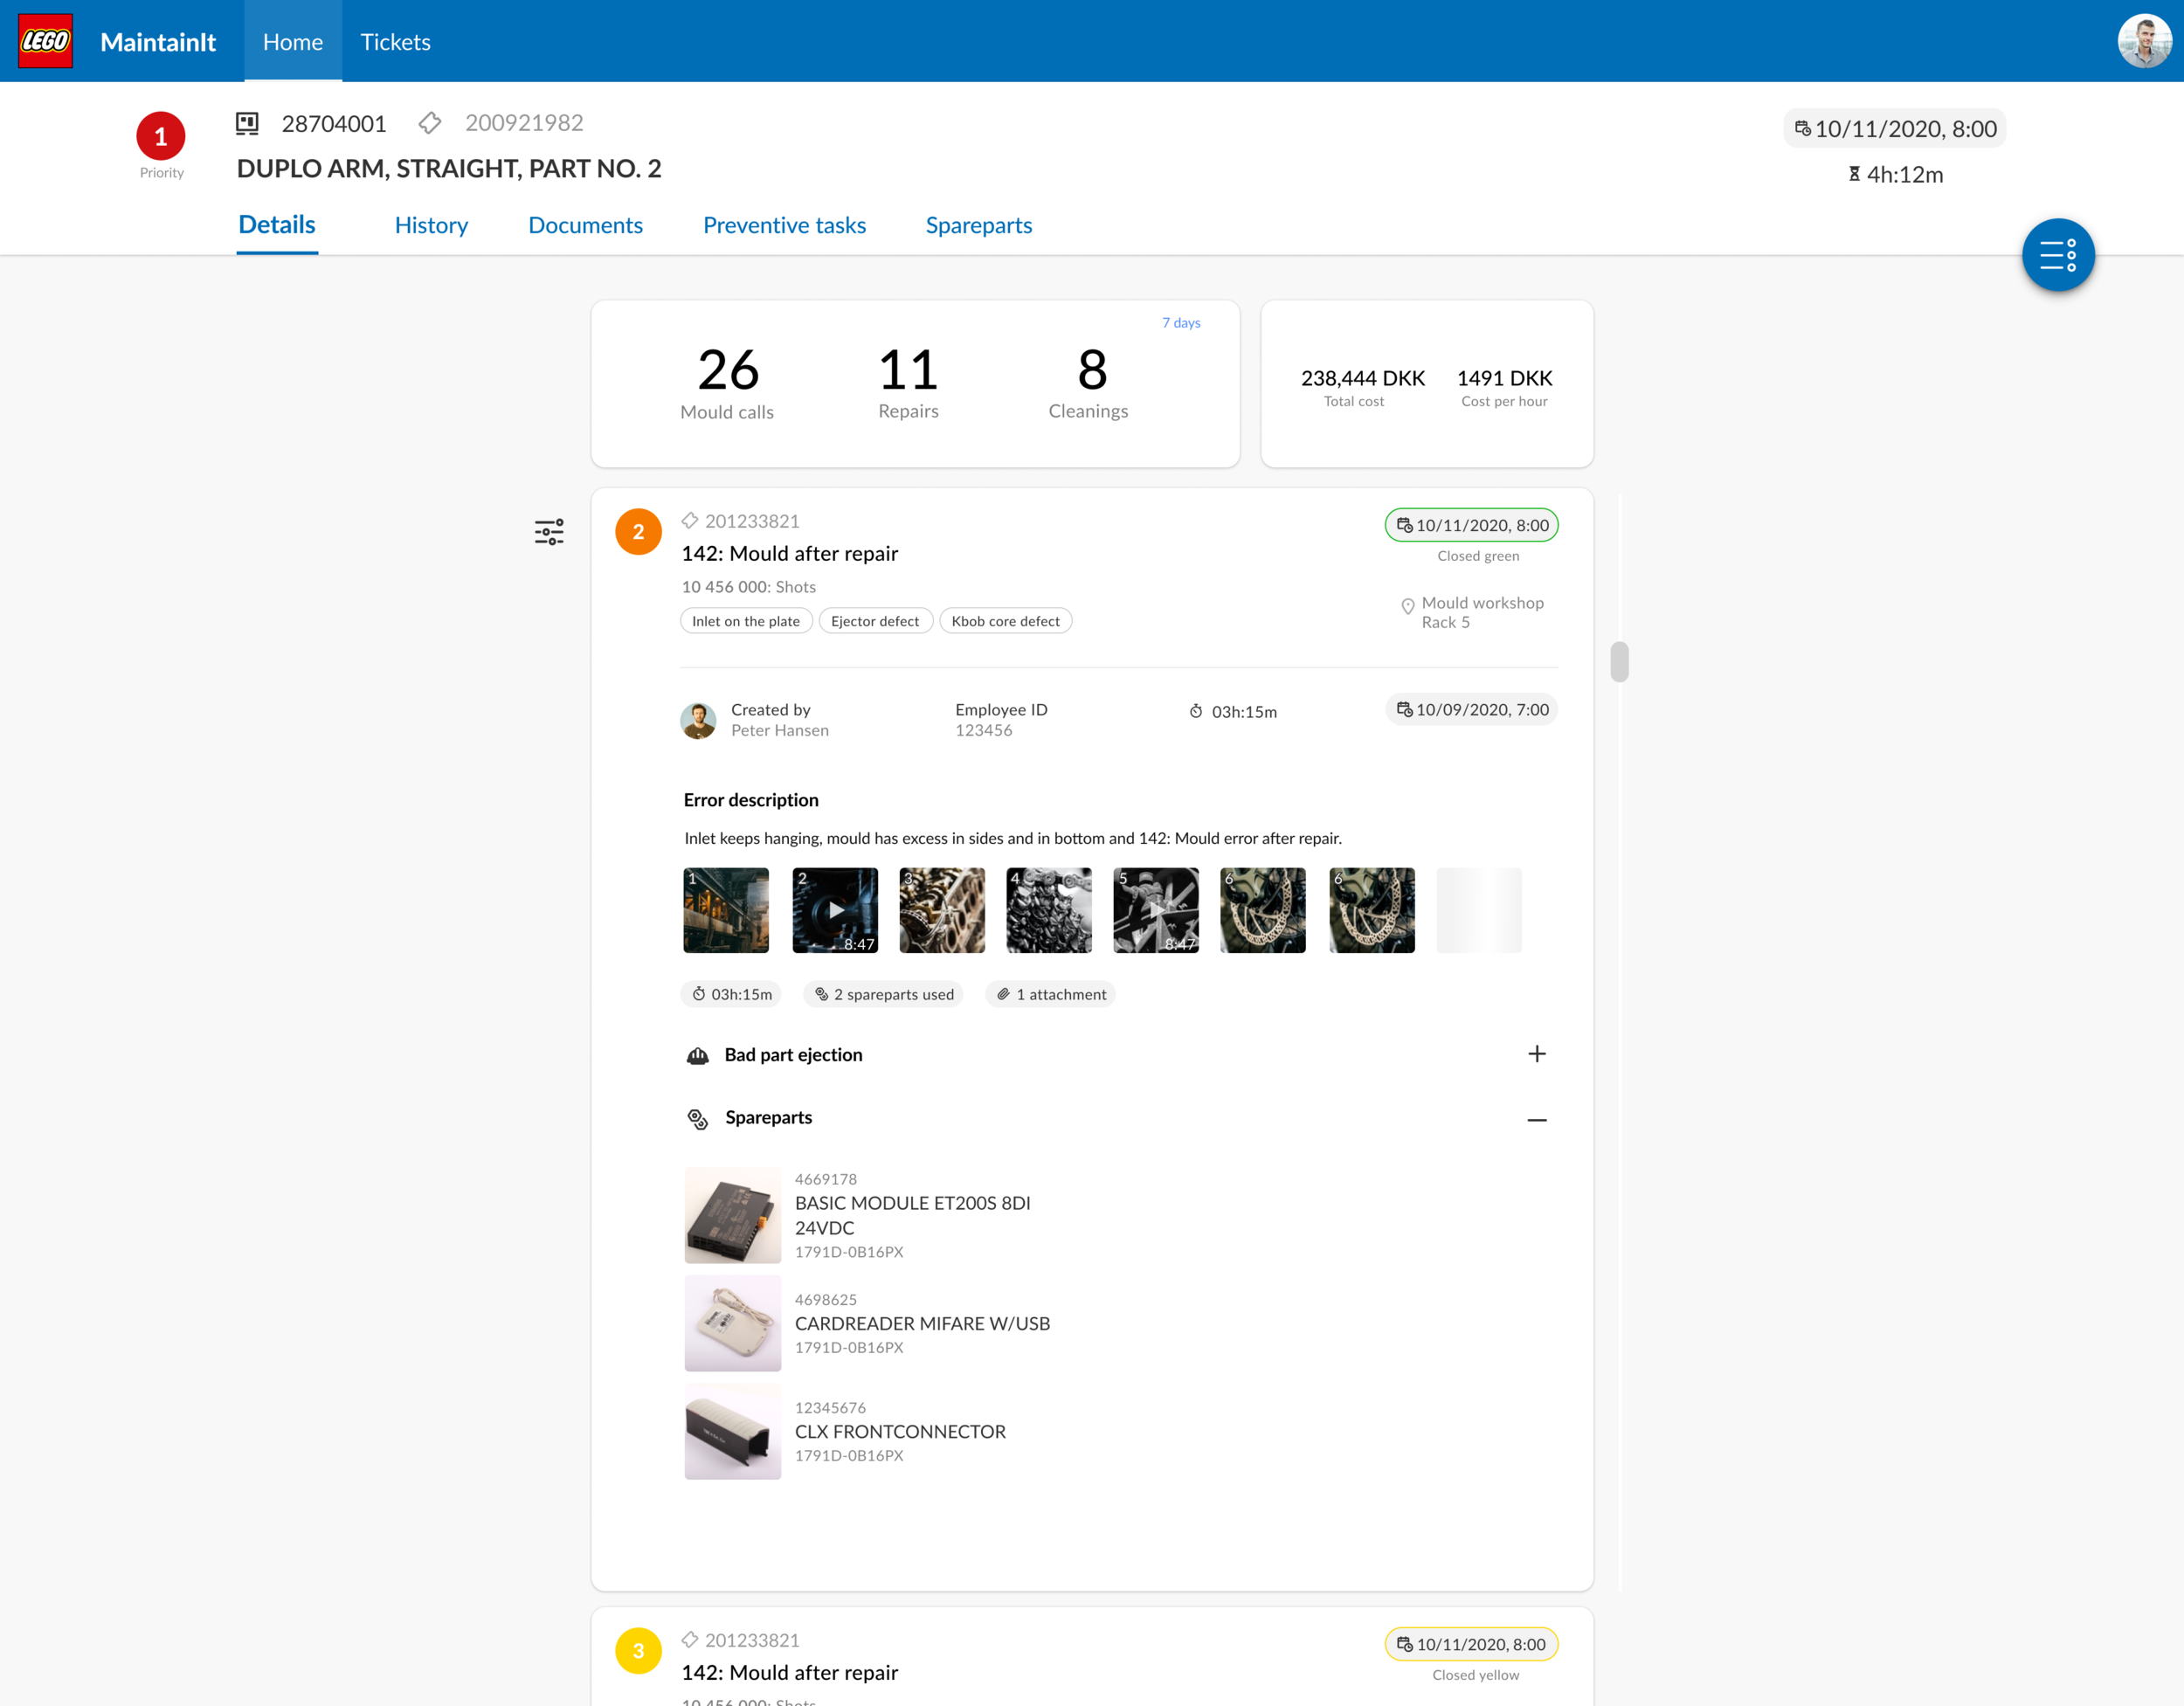Click the 1 attachment chip

[x=1050, y=994]
